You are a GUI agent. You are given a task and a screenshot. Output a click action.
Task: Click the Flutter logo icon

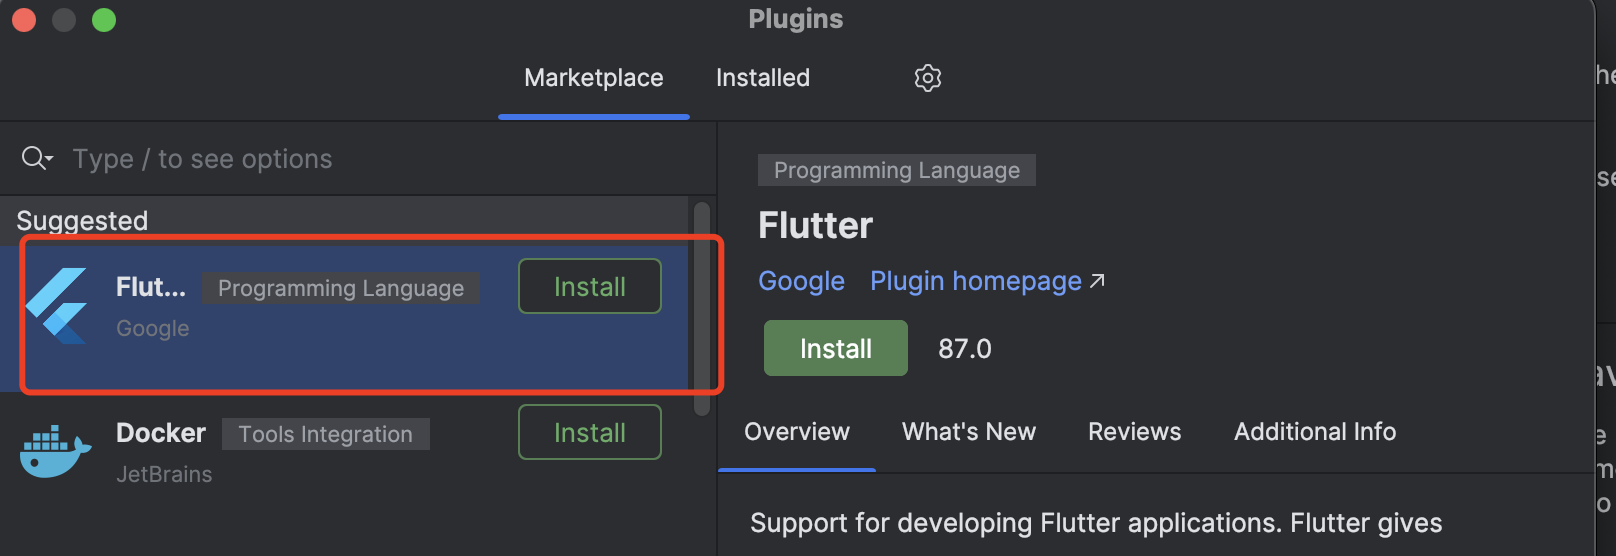tap(57, 306)
